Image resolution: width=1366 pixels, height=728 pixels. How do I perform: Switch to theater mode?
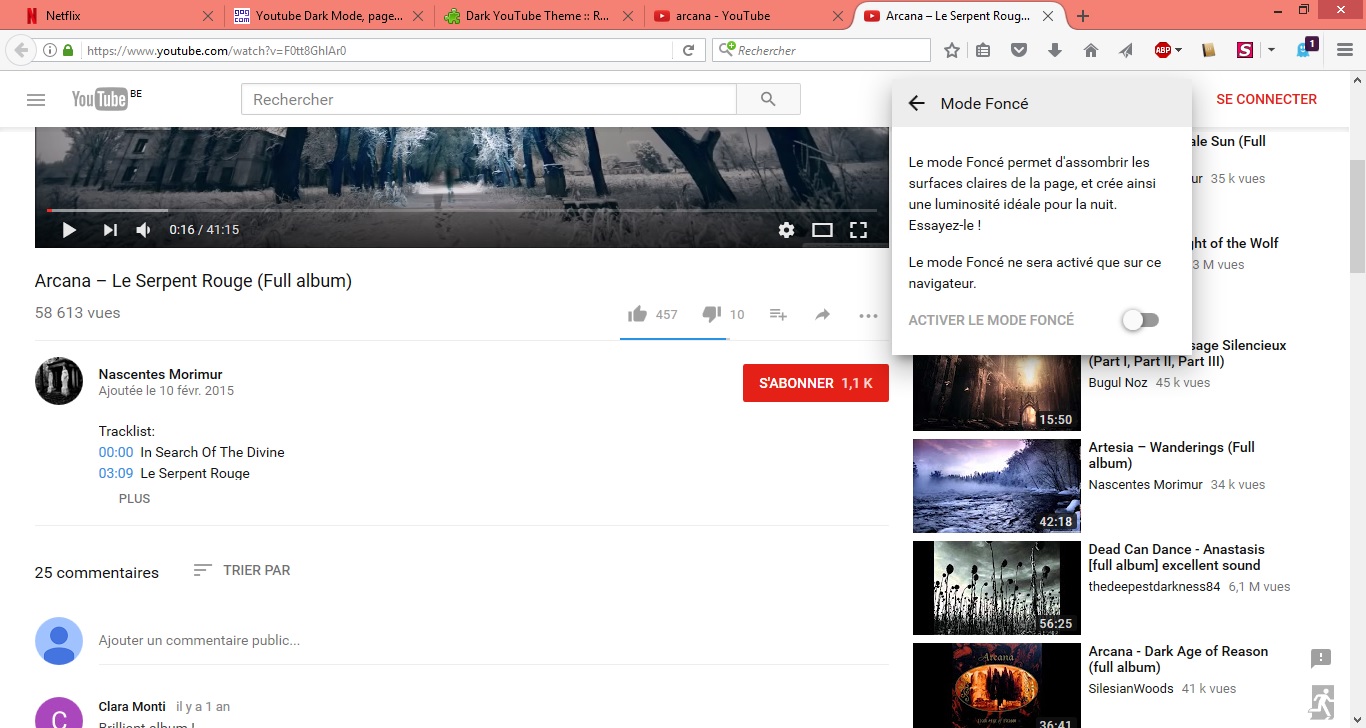[x=822, y=230]
